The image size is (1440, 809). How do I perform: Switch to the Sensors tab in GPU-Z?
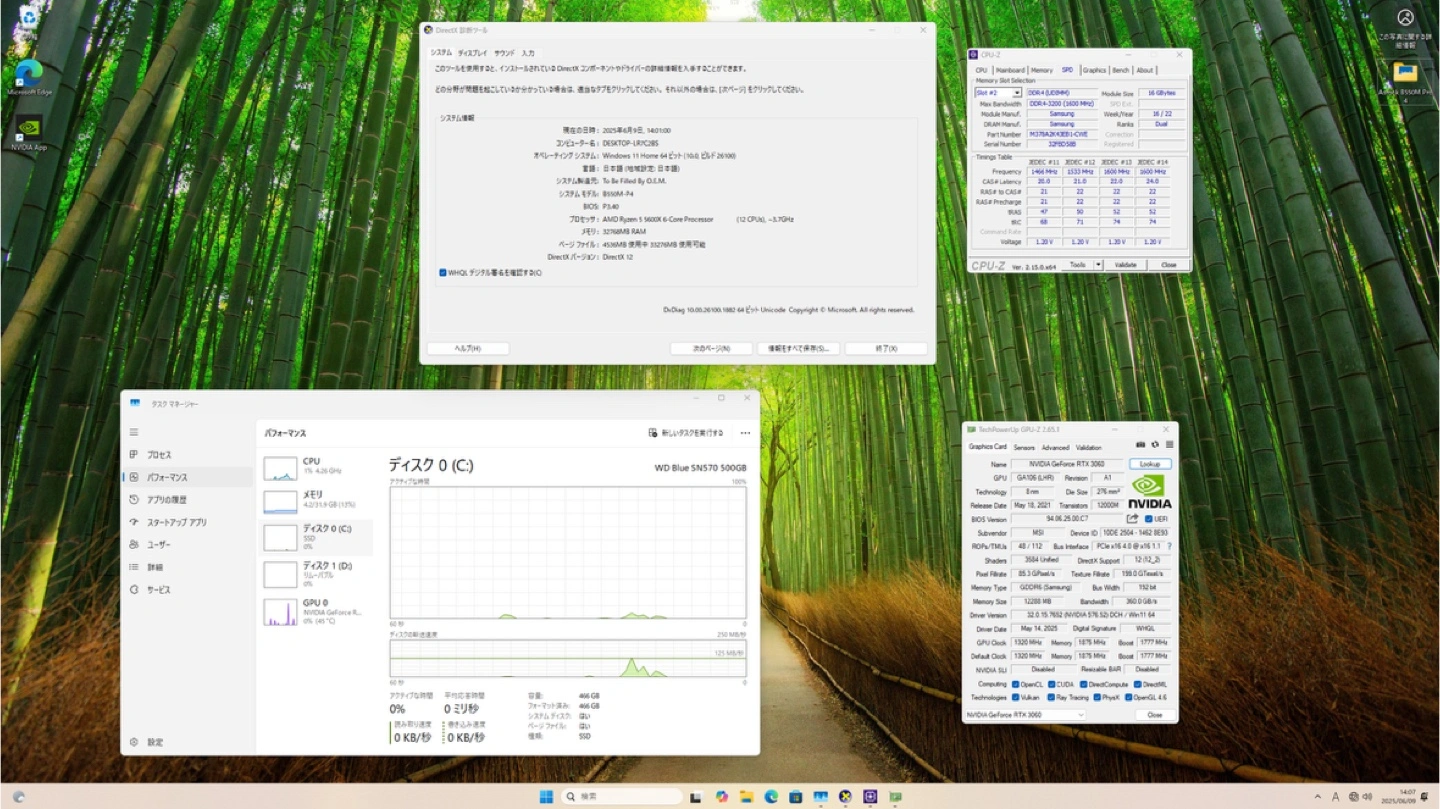[x=1024, y=447]
